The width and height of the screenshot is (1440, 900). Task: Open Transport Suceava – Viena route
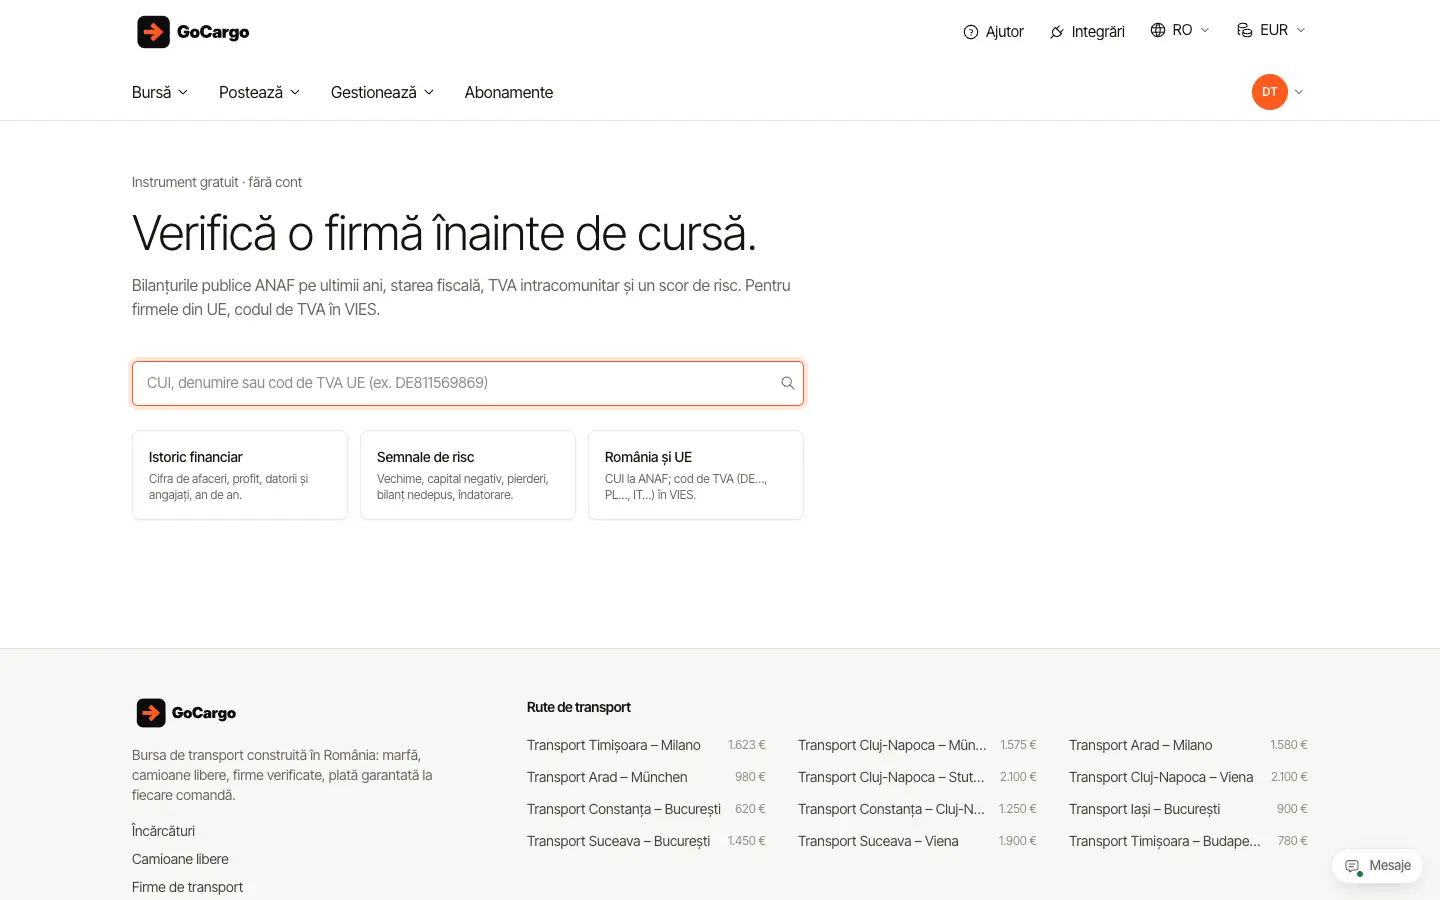click(x=917, y=841)
